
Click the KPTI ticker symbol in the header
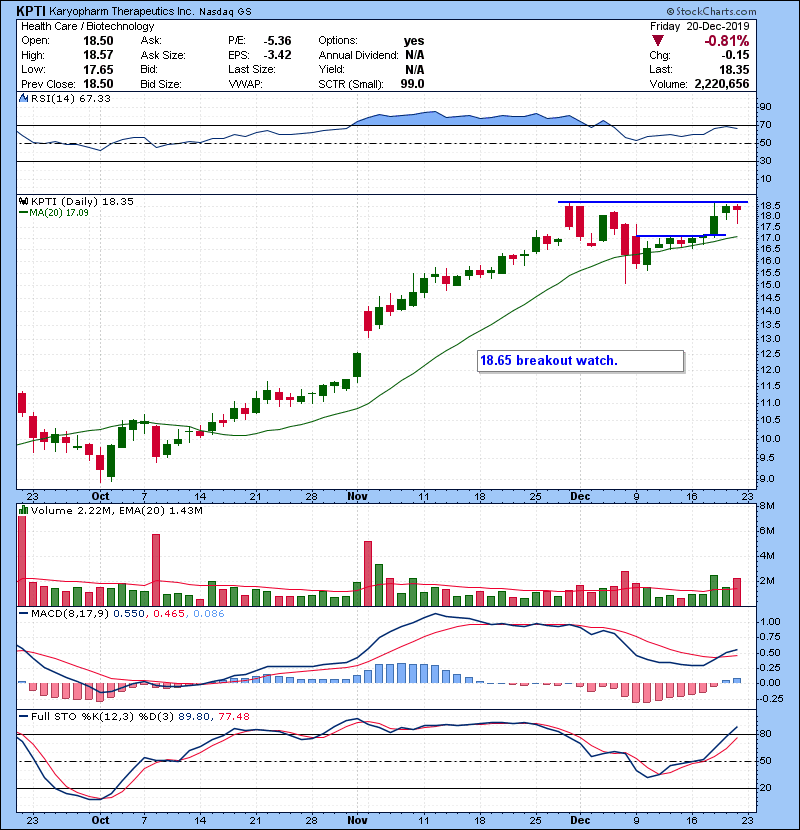[x=31, y=11]
